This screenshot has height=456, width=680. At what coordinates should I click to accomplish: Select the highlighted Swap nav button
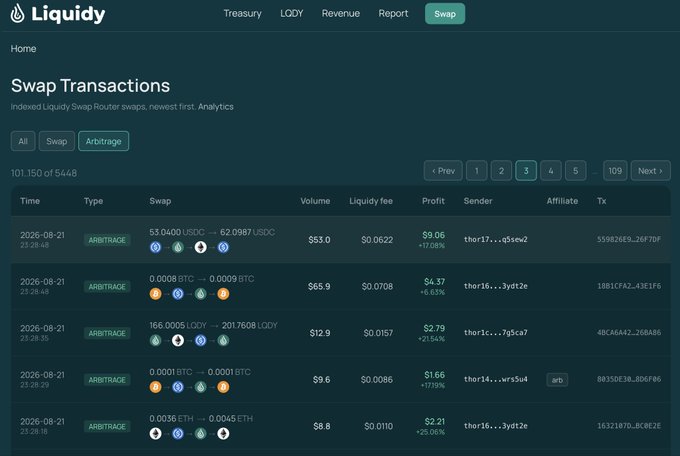(x=445, y=14)
